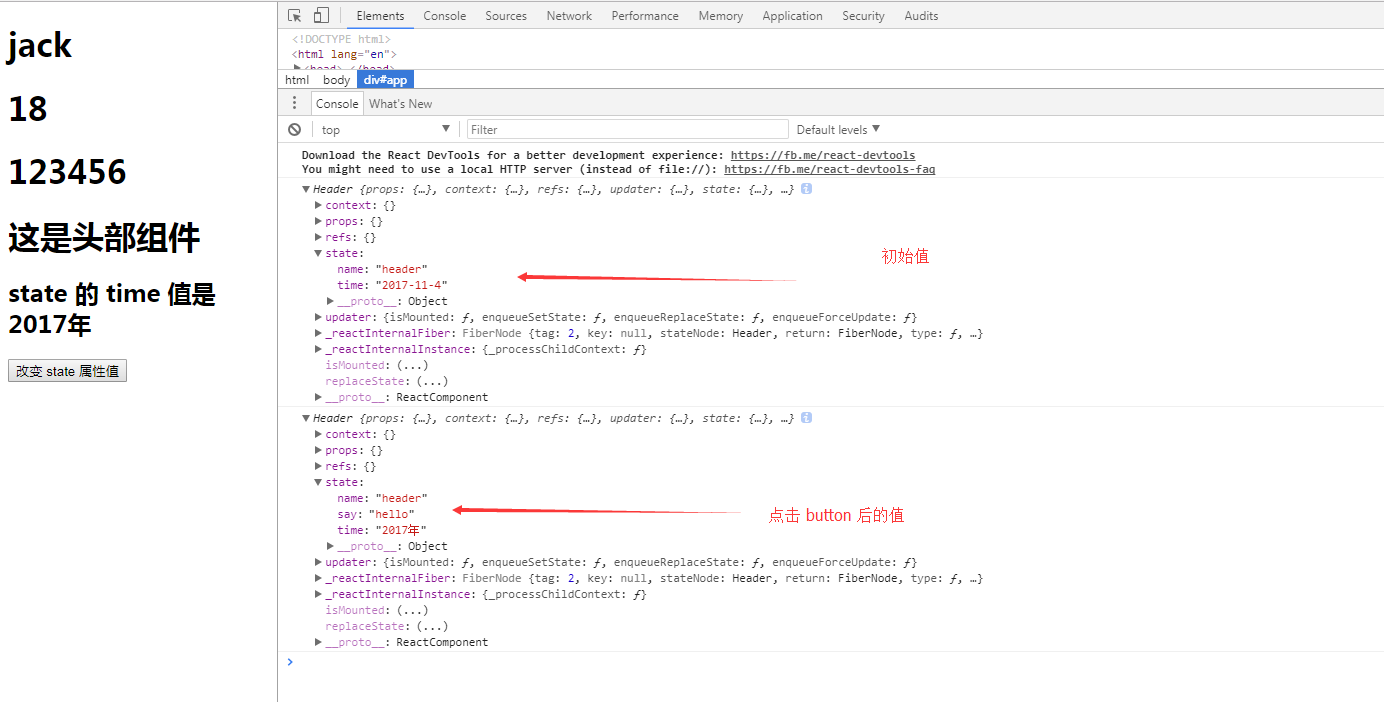Viewport: 1384px width, 702px height.
Task: Open the Network tab
Action: [569, 16]
